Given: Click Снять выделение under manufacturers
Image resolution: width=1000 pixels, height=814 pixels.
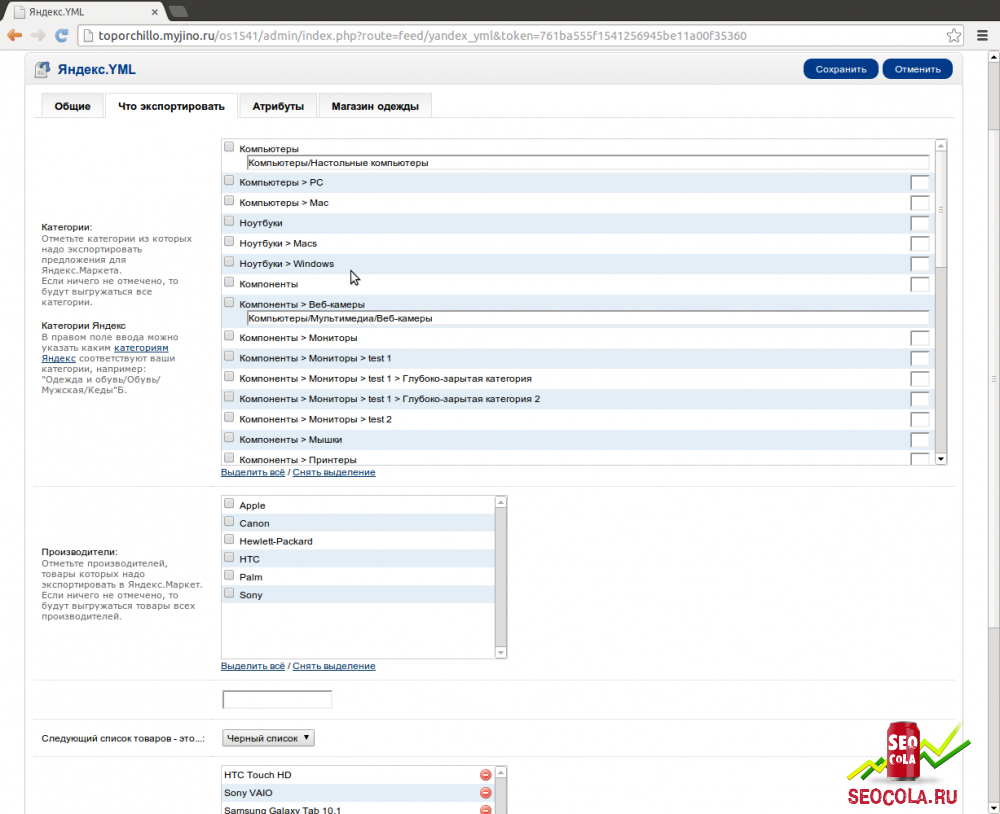Looking at the screenshot, I should click(334, 666).
